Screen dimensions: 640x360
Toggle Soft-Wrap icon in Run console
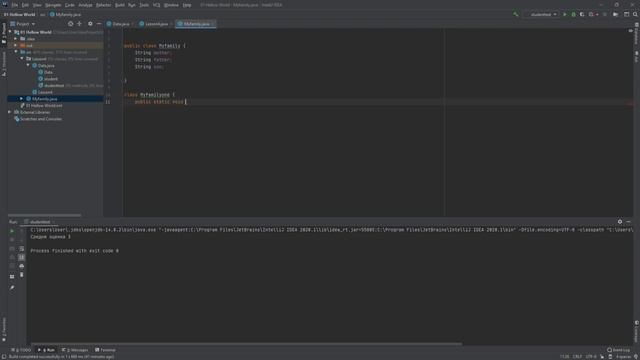22,249
